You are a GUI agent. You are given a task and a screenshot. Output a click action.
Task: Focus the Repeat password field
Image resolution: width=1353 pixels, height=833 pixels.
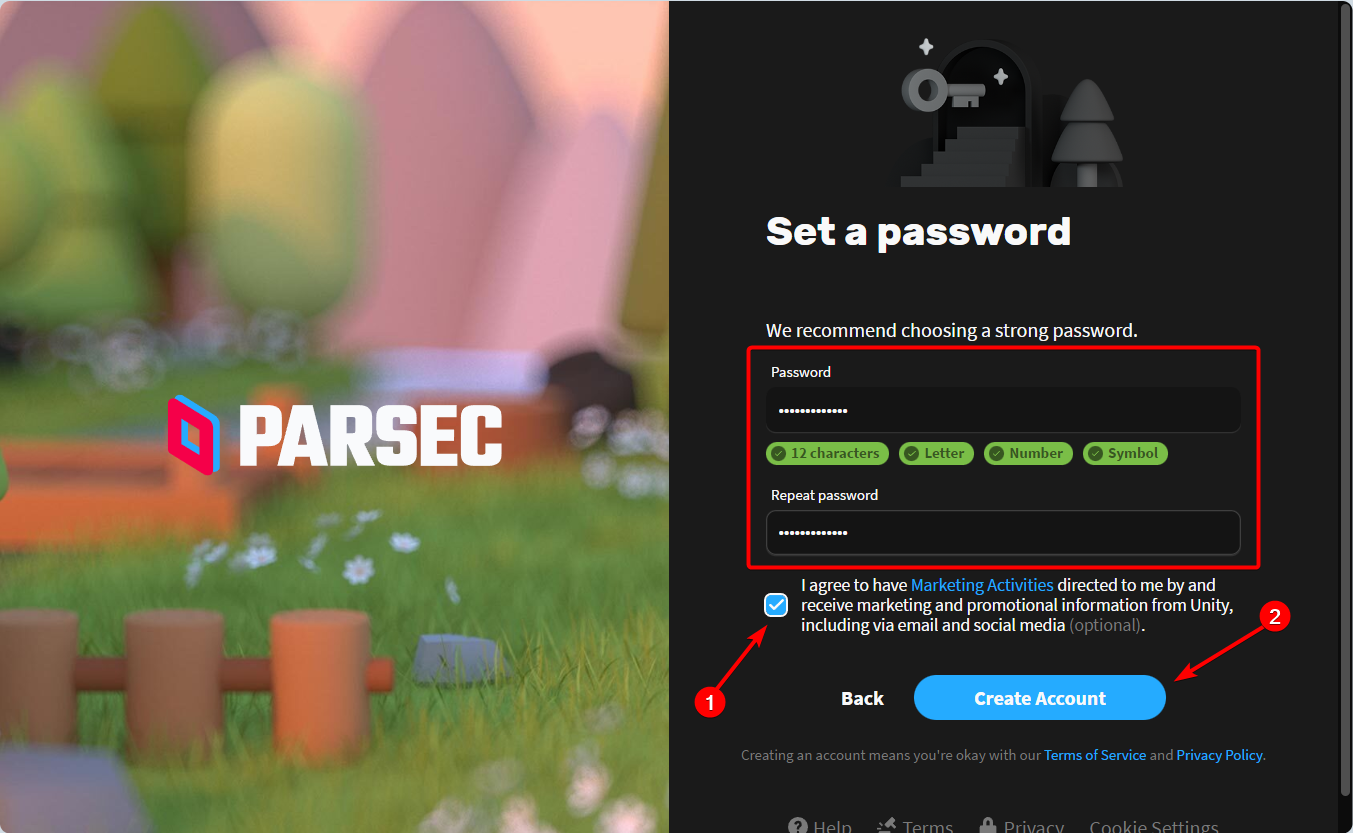1003,533
